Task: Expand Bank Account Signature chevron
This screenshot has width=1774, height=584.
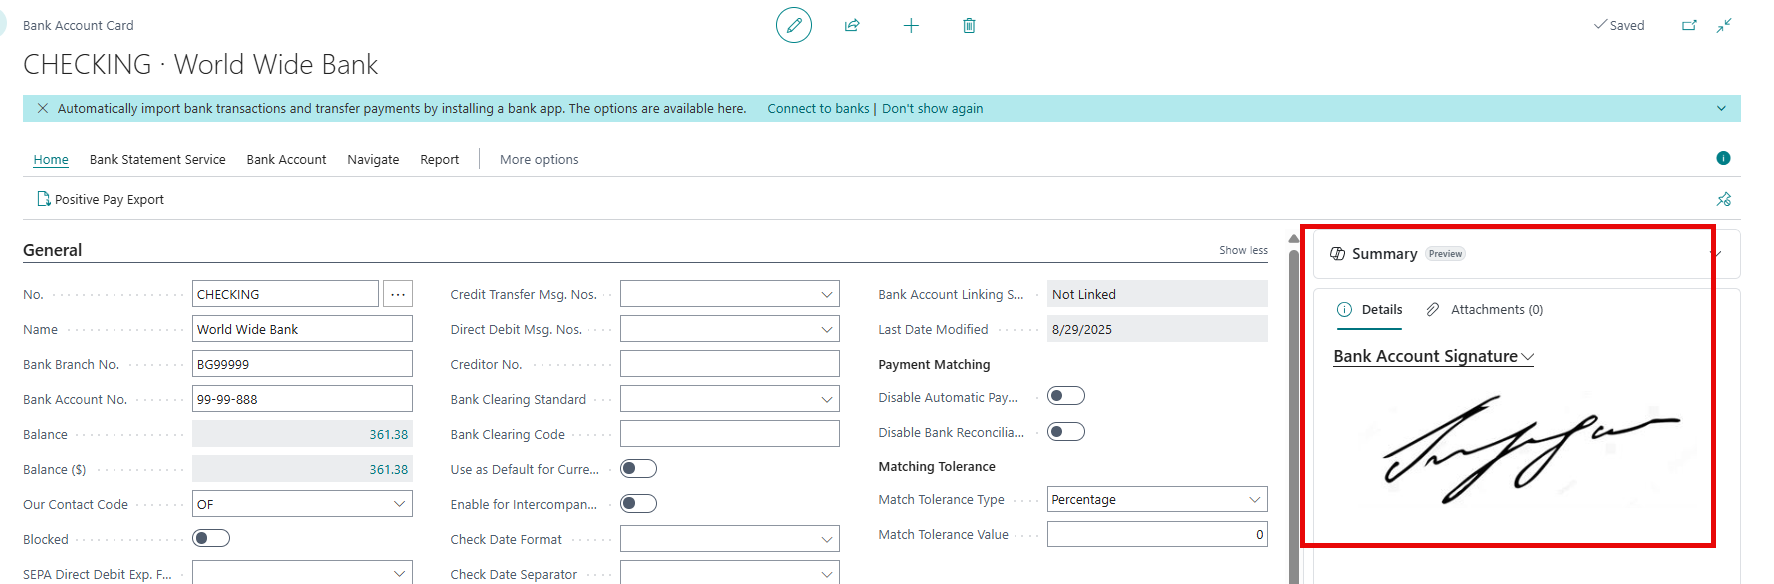Action: click(x=1527, y=357)
